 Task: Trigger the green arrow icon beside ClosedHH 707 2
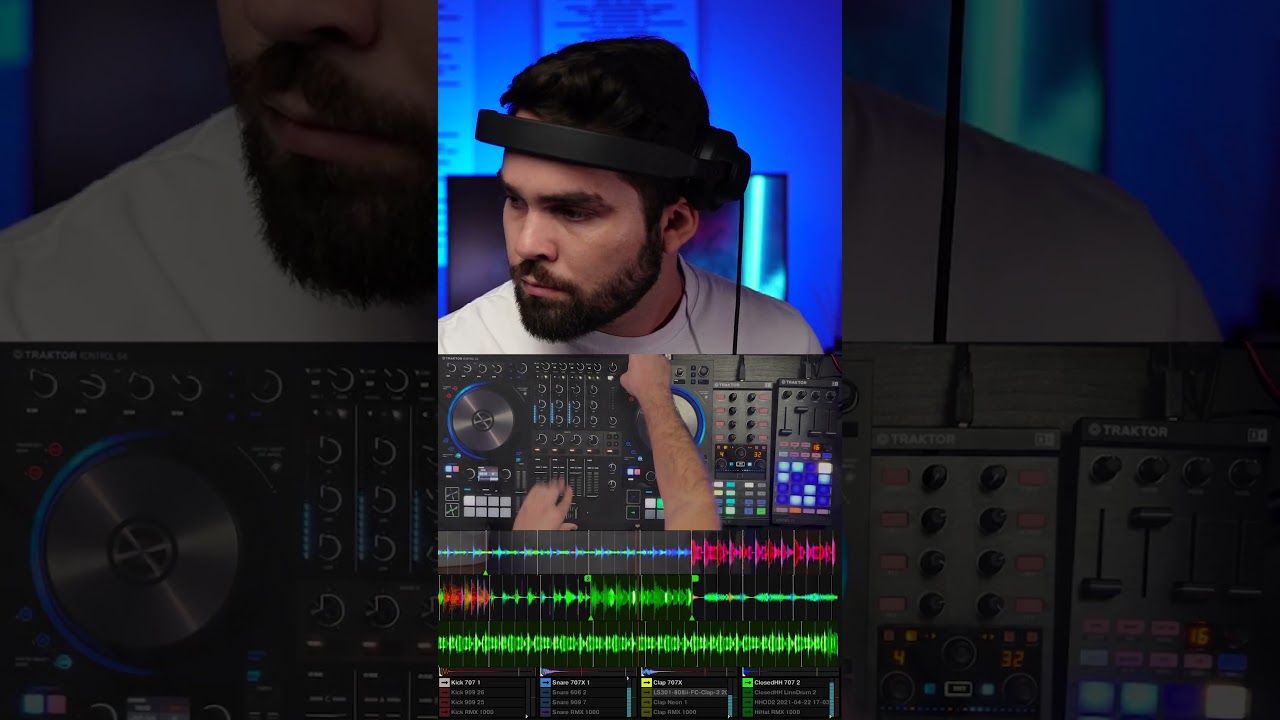pyautogui.click(x=747, y=683)
